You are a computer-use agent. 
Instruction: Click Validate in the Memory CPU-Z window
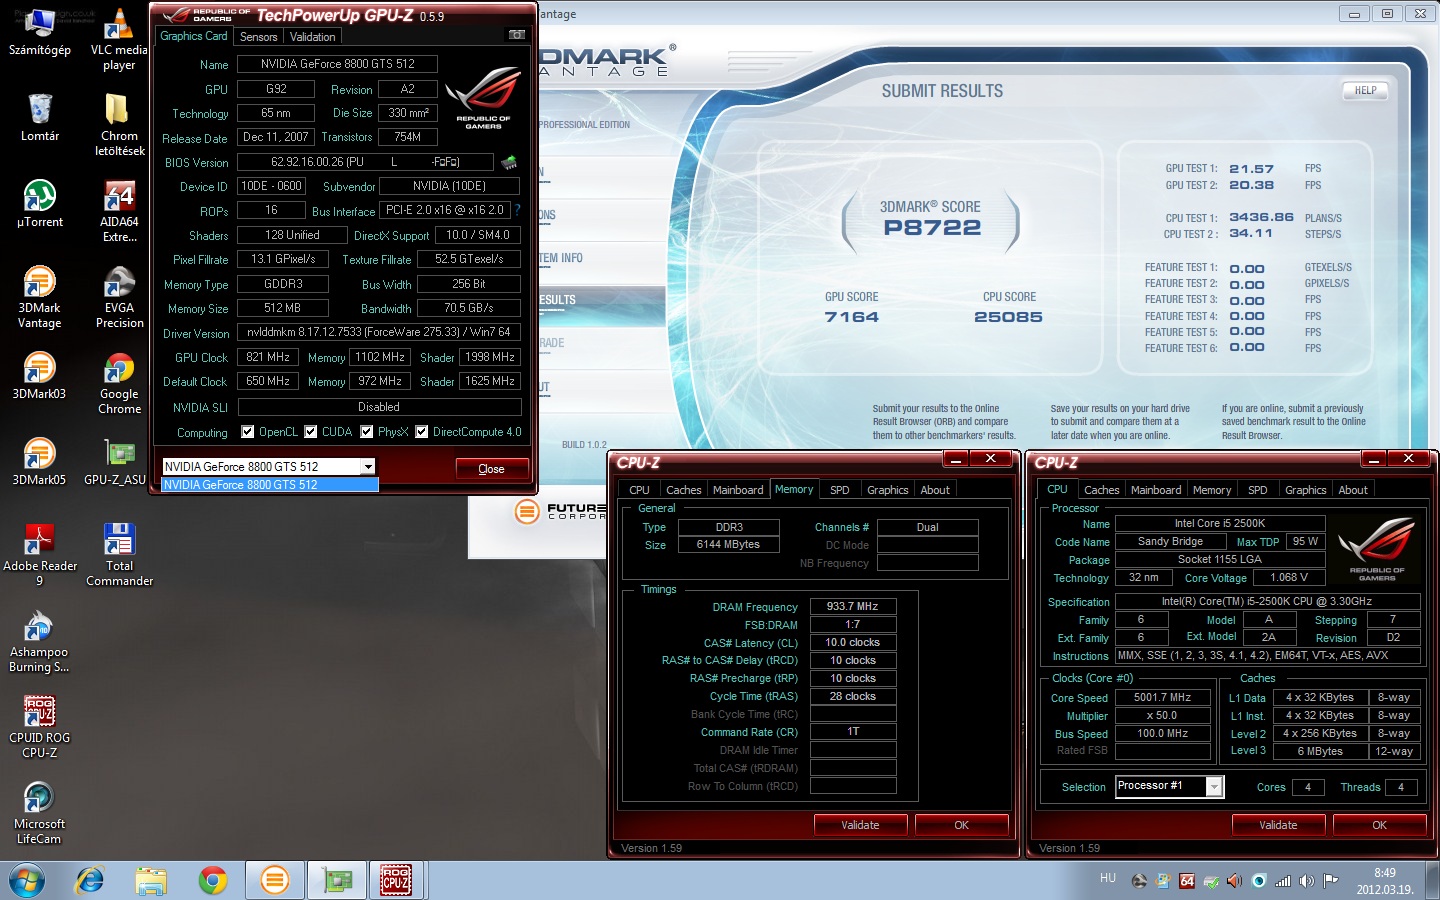[860, 825]
